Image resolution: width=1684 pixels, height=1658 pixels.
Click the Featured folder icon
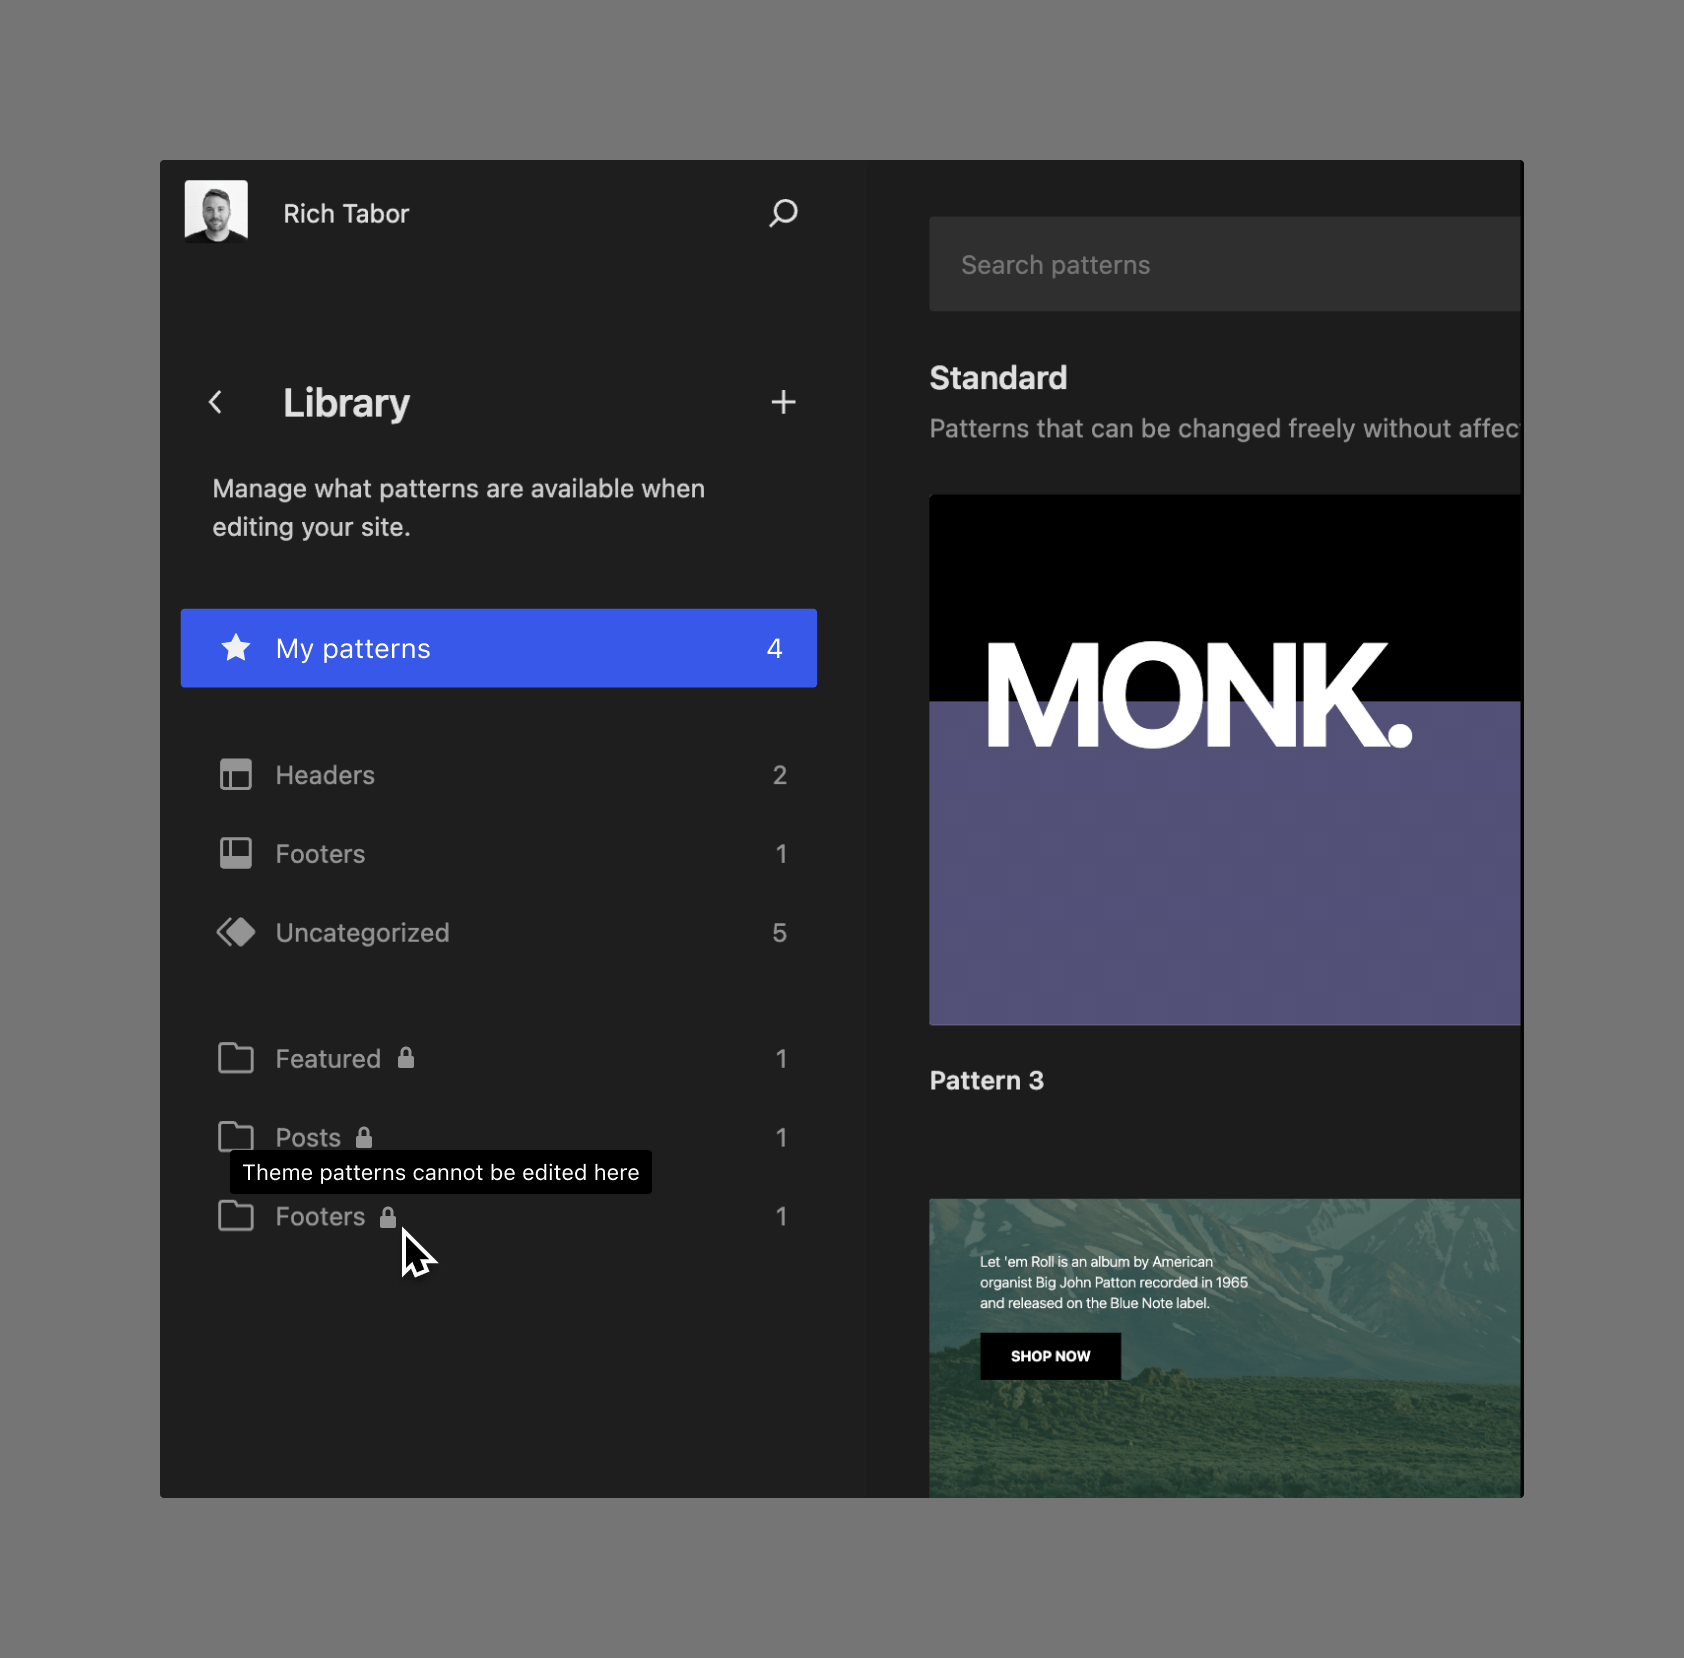[236, 1058]
